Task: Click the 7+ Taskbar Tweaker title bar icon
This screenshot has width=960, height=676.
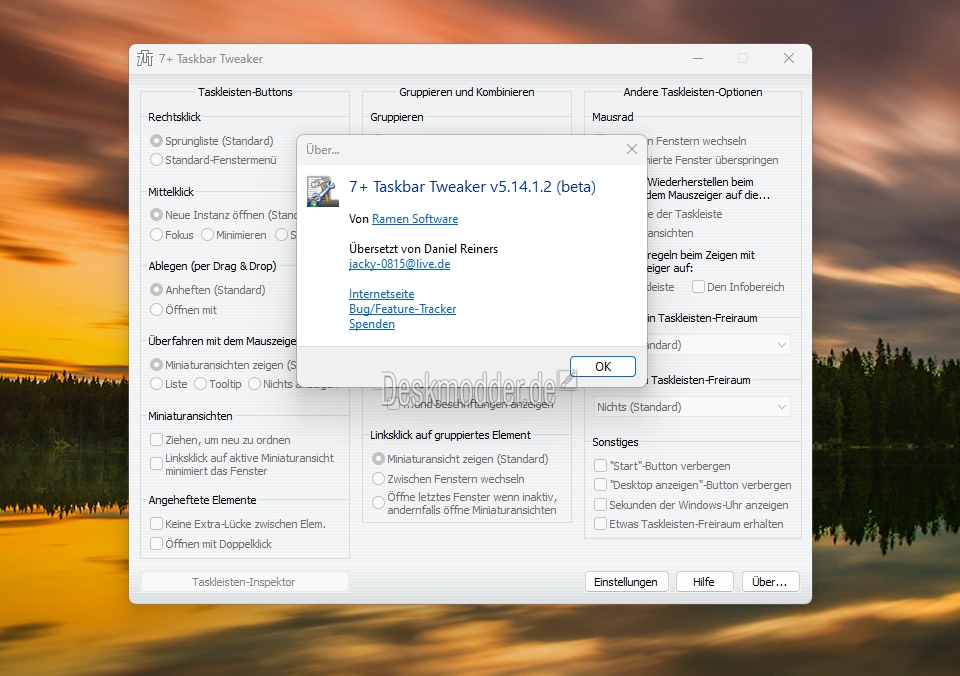Action: click(x=145, y=58)
